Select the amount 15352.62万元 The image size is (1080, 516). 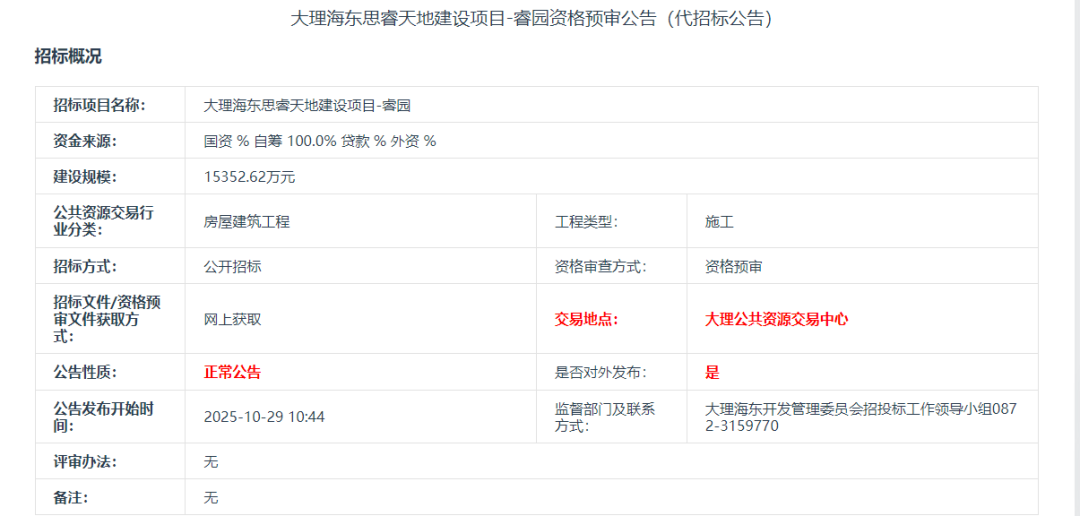point(249,177)
